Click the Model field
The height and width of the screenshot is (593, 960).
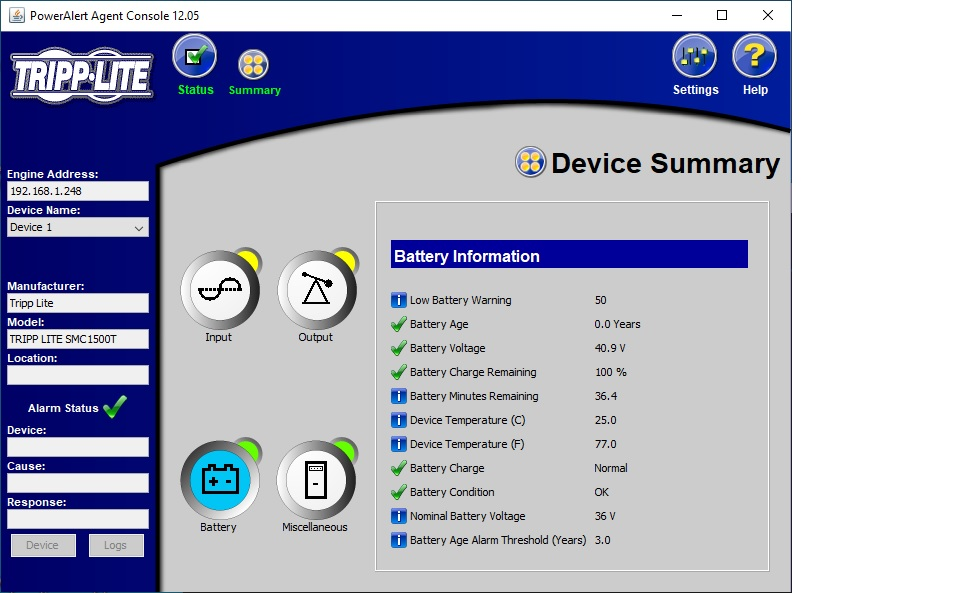pyautogui.click(x=78, y=339)
